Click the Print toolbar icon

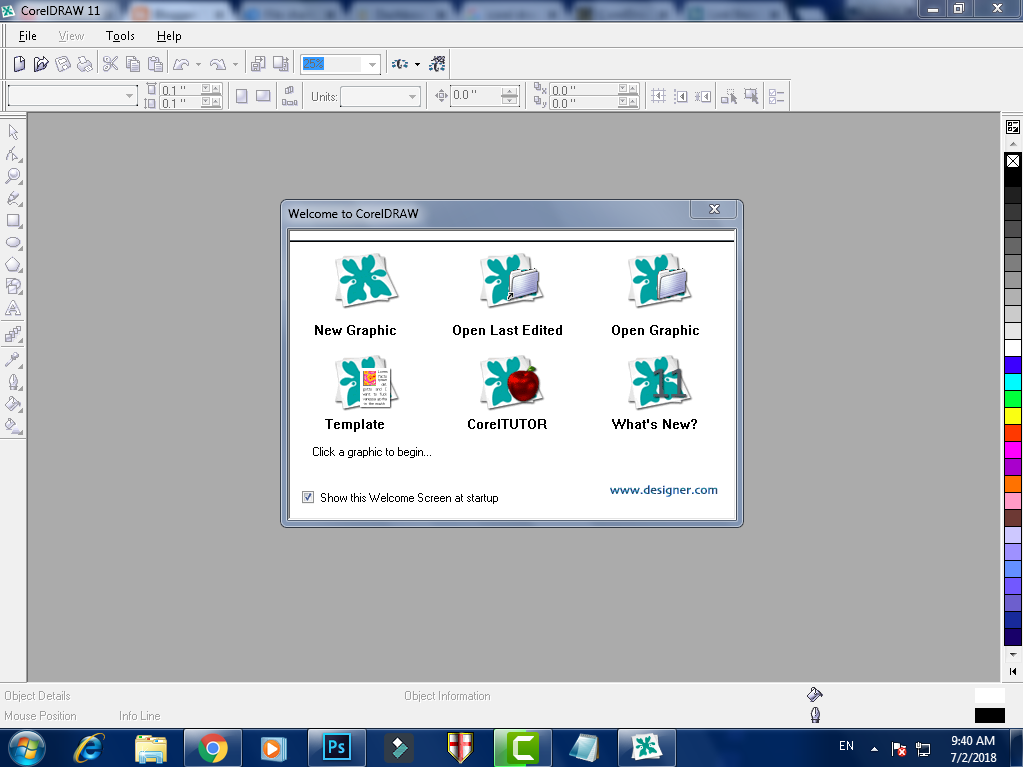(85, 63)
